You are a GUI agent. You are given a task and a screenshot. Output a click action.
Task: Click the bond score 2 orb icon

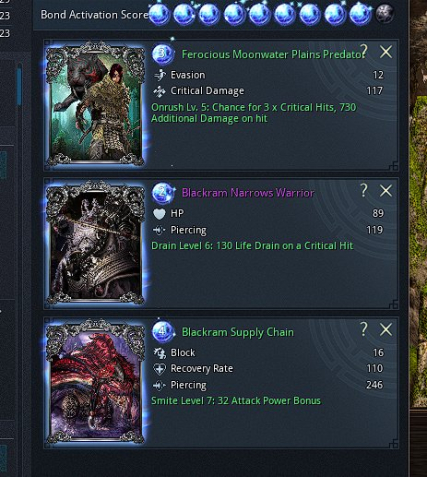tap(163, 192)
